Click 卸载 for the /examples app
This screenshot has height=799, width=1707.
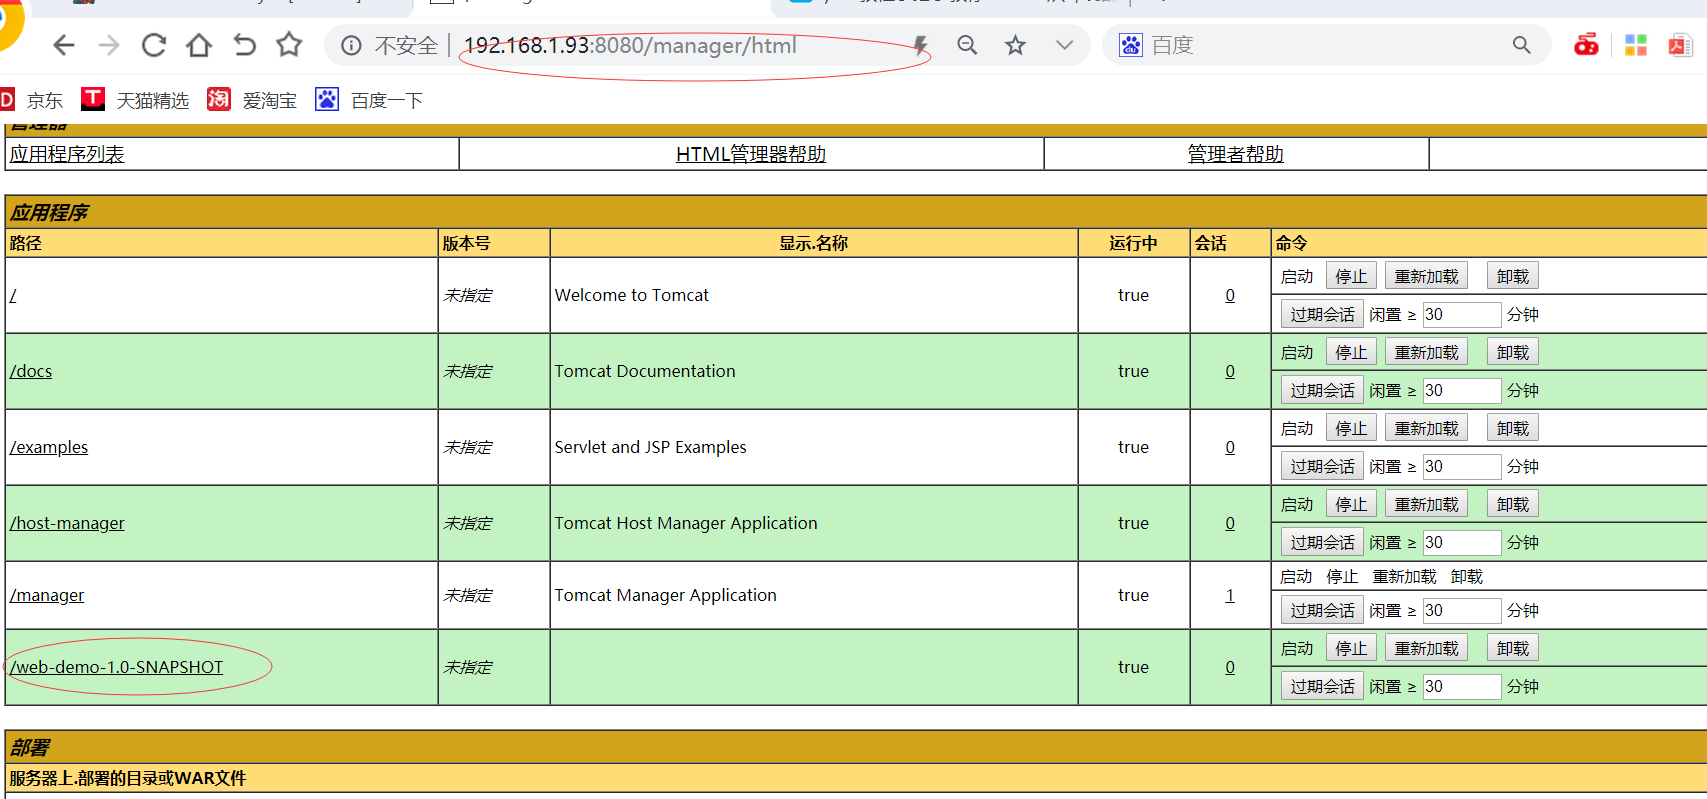click(1512, 428)
